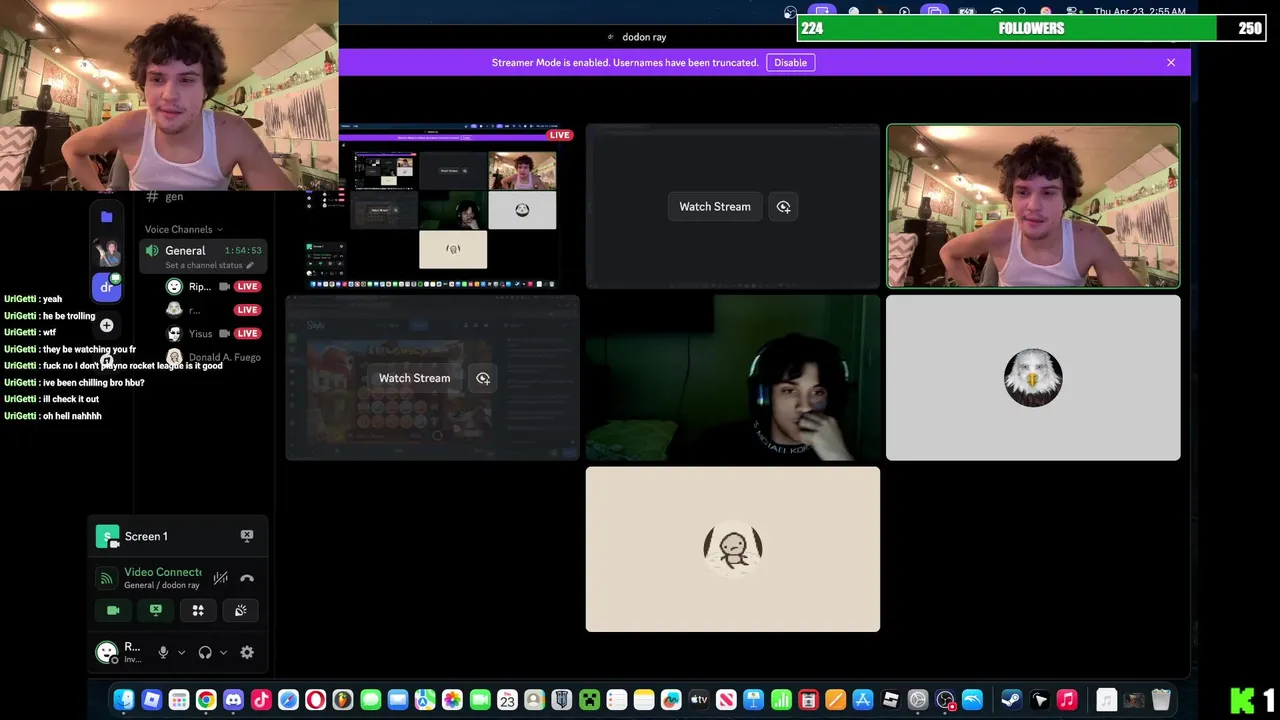1280x720 pixels.
Task: Open Wi-Fi status in menu bar
Action: tap(996, 11)
